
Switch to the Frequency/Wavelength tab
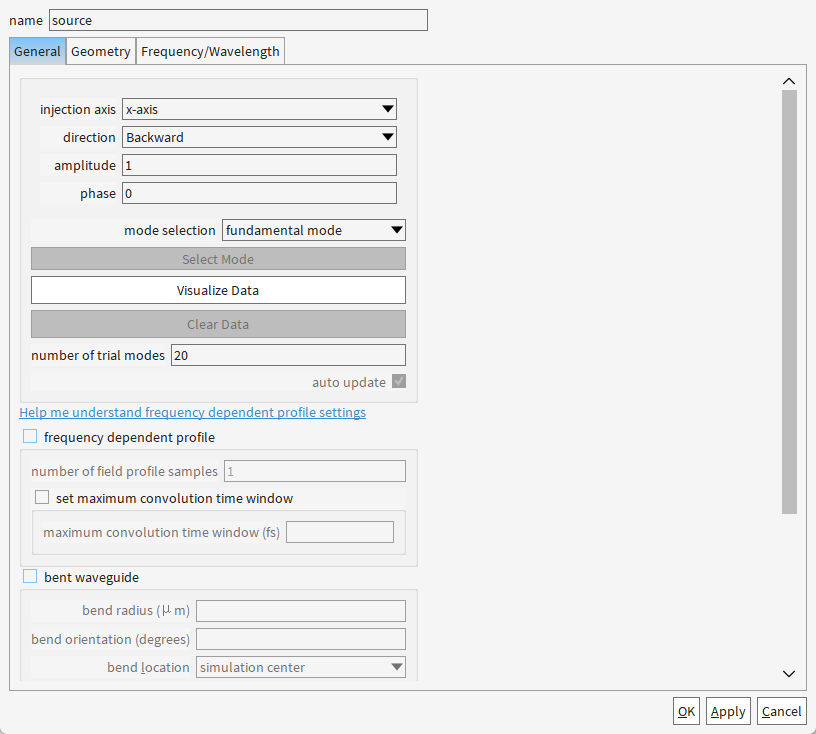[210, 52]
